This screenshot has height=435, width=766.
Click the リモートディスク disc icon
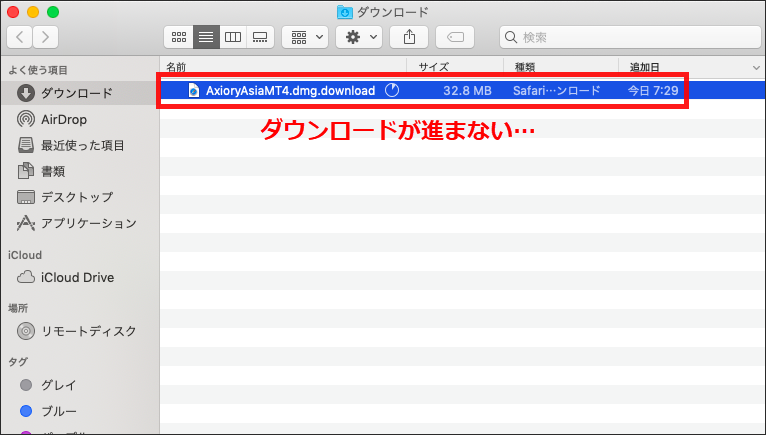tap(26, 331)
